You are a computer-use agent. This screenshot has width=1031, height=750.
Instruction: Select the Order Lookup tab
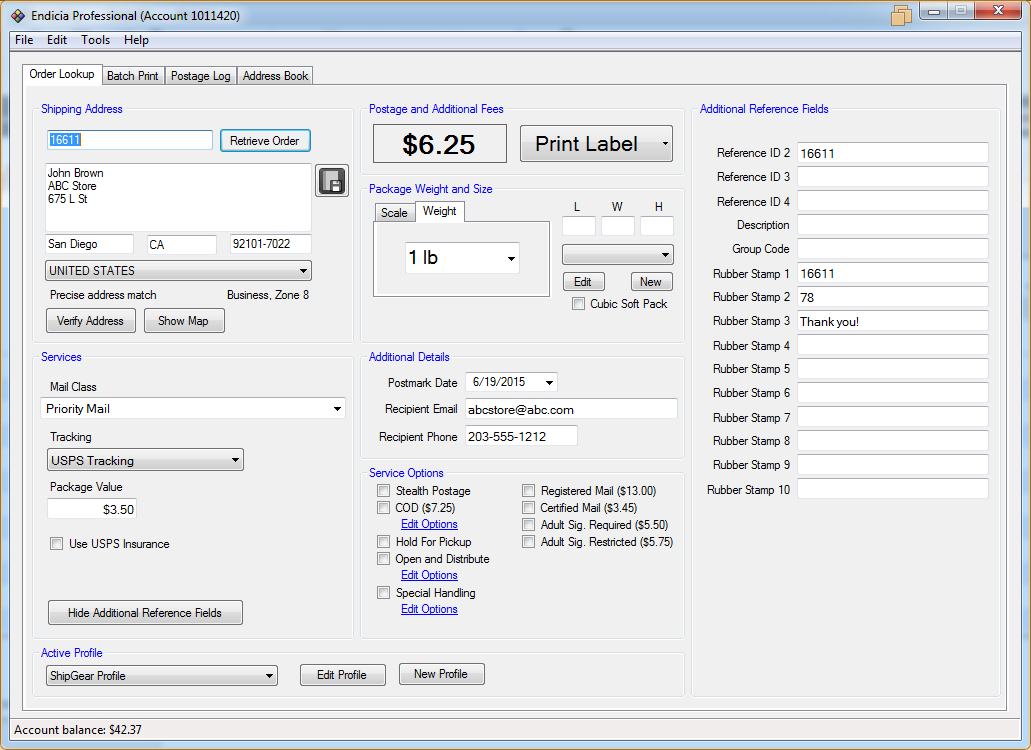(x=62, y=74)
